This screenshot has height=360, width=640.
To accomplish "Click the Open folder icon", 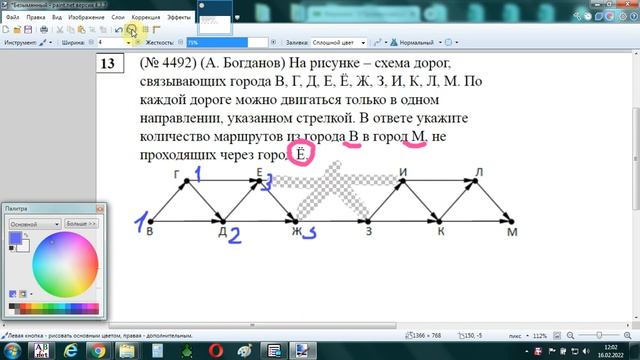I will pos(17,29).
